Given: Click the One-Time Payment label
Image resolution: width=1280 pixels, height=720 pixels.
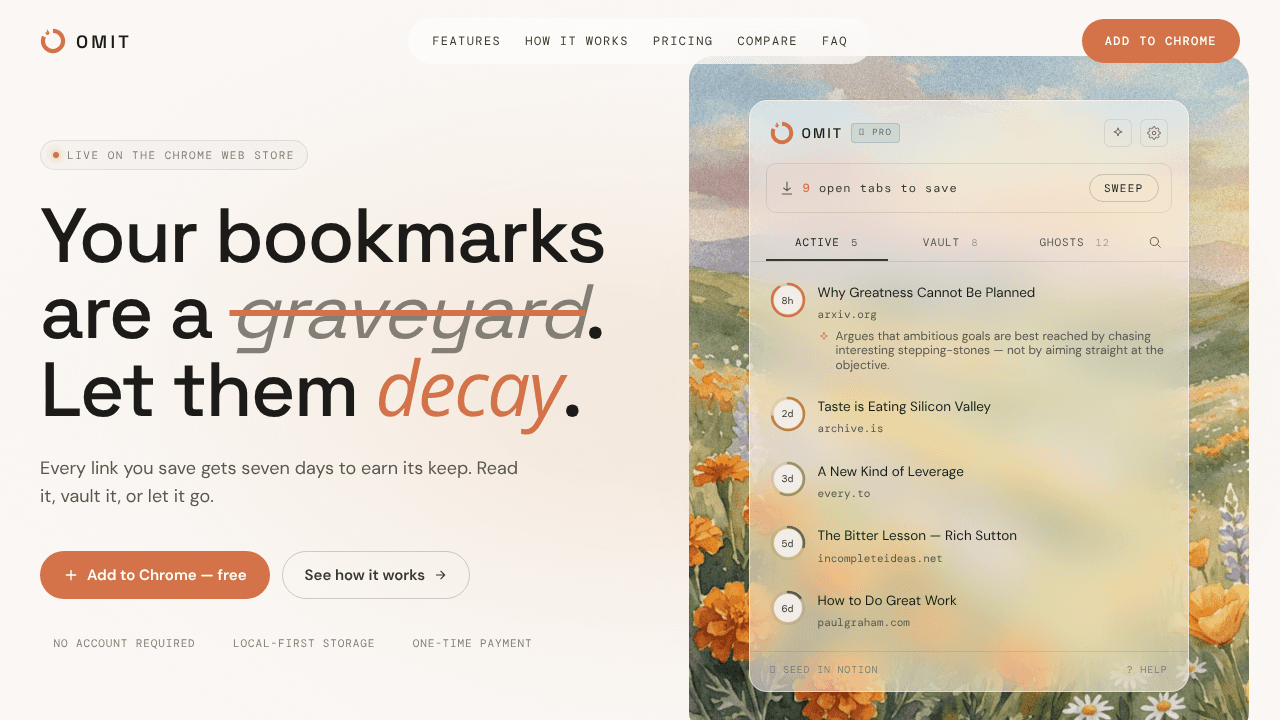Looking at the screenshot, I should click(x=472, y=644).
